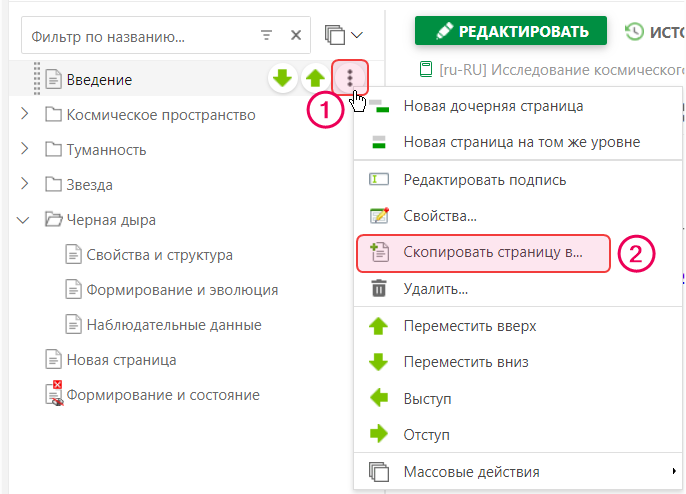This screenshot has height=494, width=686.
Task: Choose Новая дочерняя страница from menu
Action: click(492, 106)
